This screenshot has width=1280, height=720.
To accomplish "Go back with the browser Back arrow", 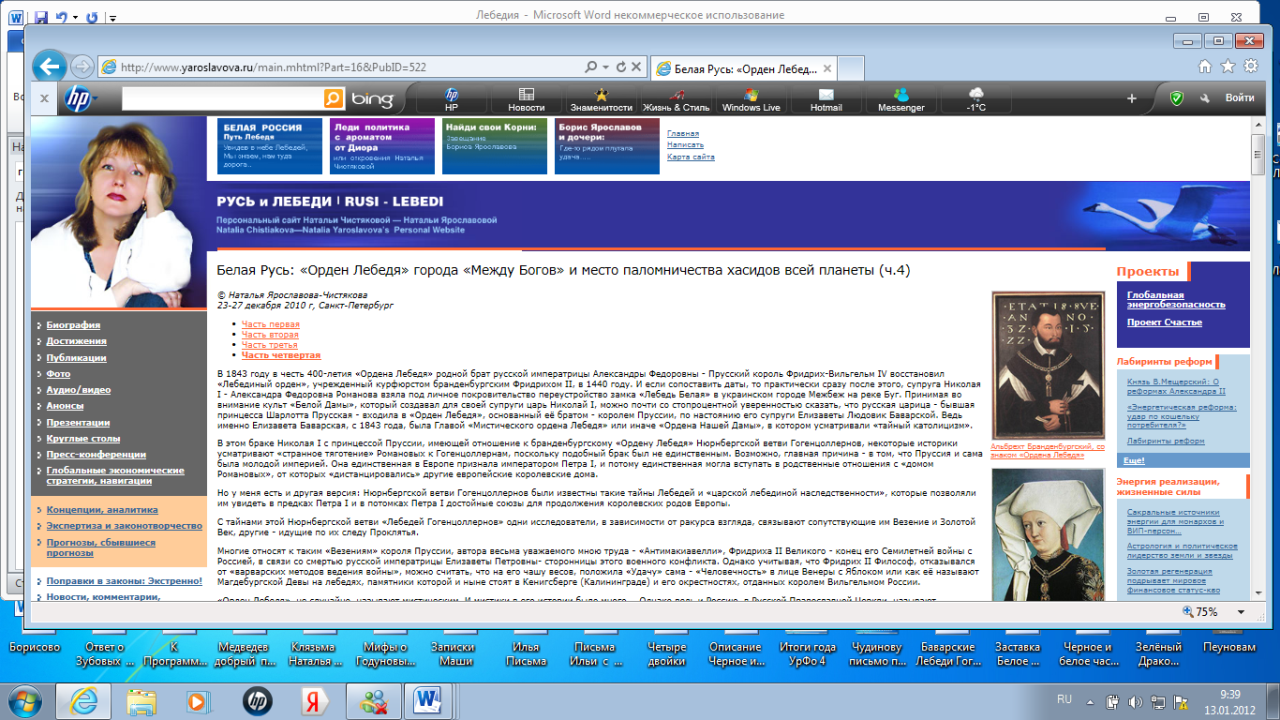I will coord(49,66).
